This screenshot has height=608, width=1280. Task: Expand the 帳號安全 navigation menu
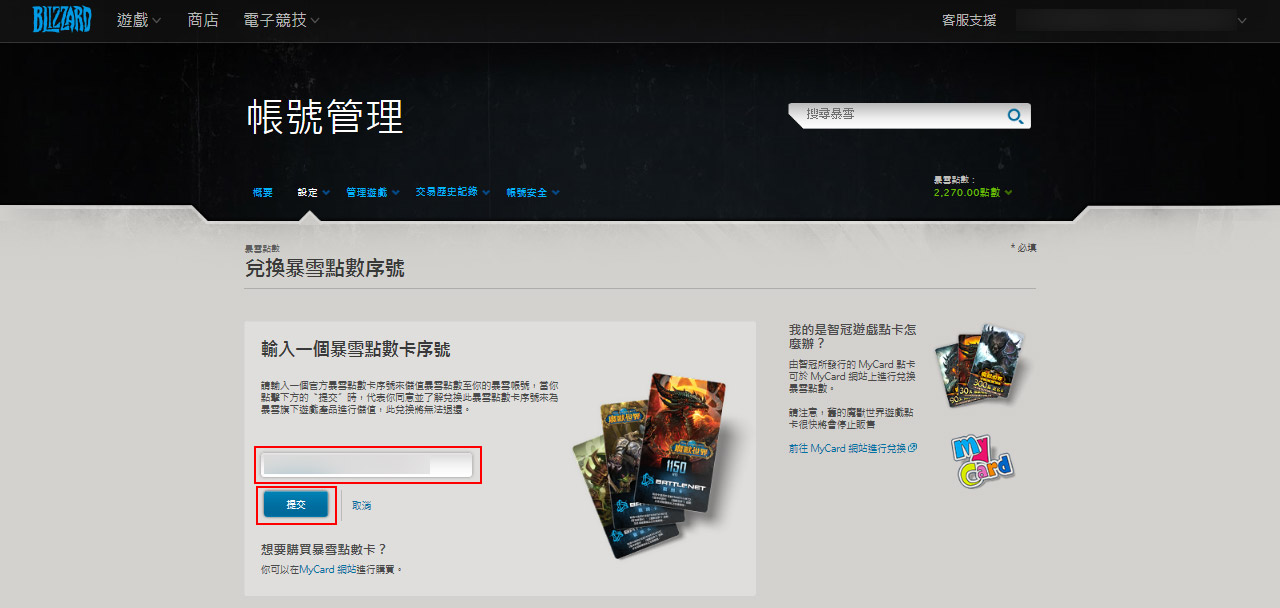(x=532, y=192)
